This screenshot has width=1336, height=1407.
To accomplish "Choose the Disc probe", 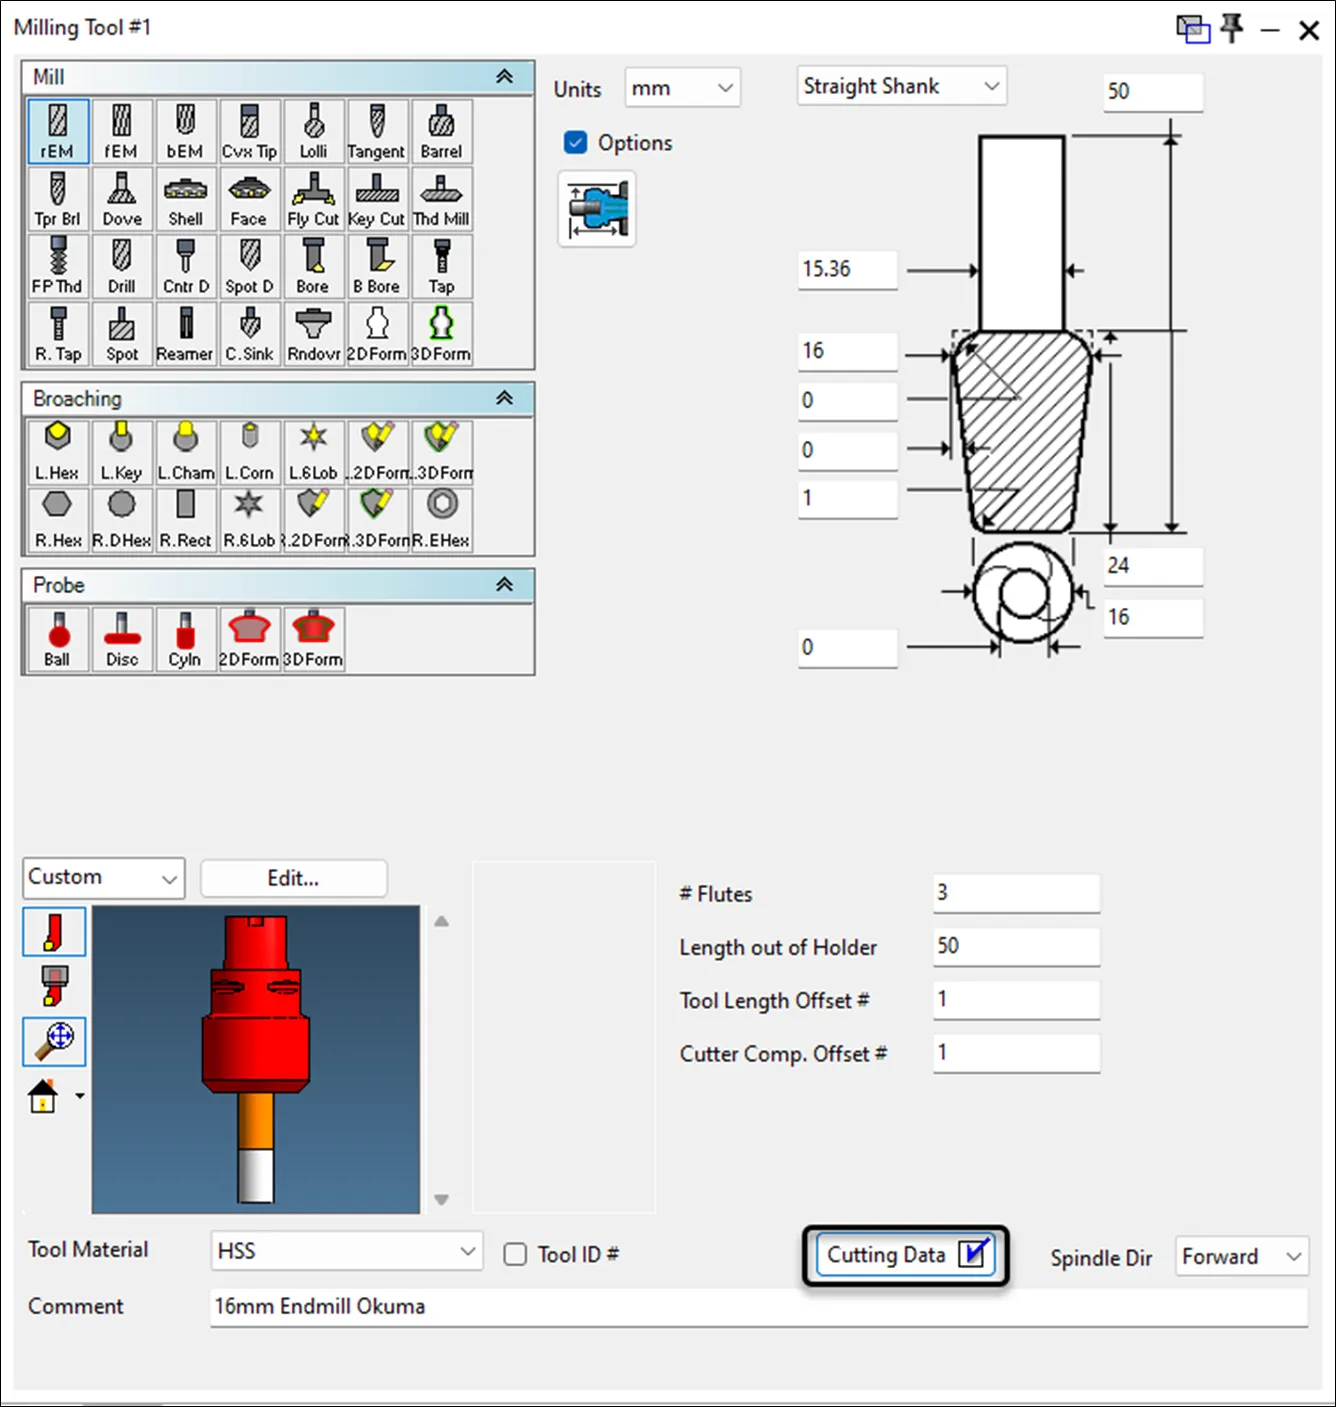I will tap(121, 639).
